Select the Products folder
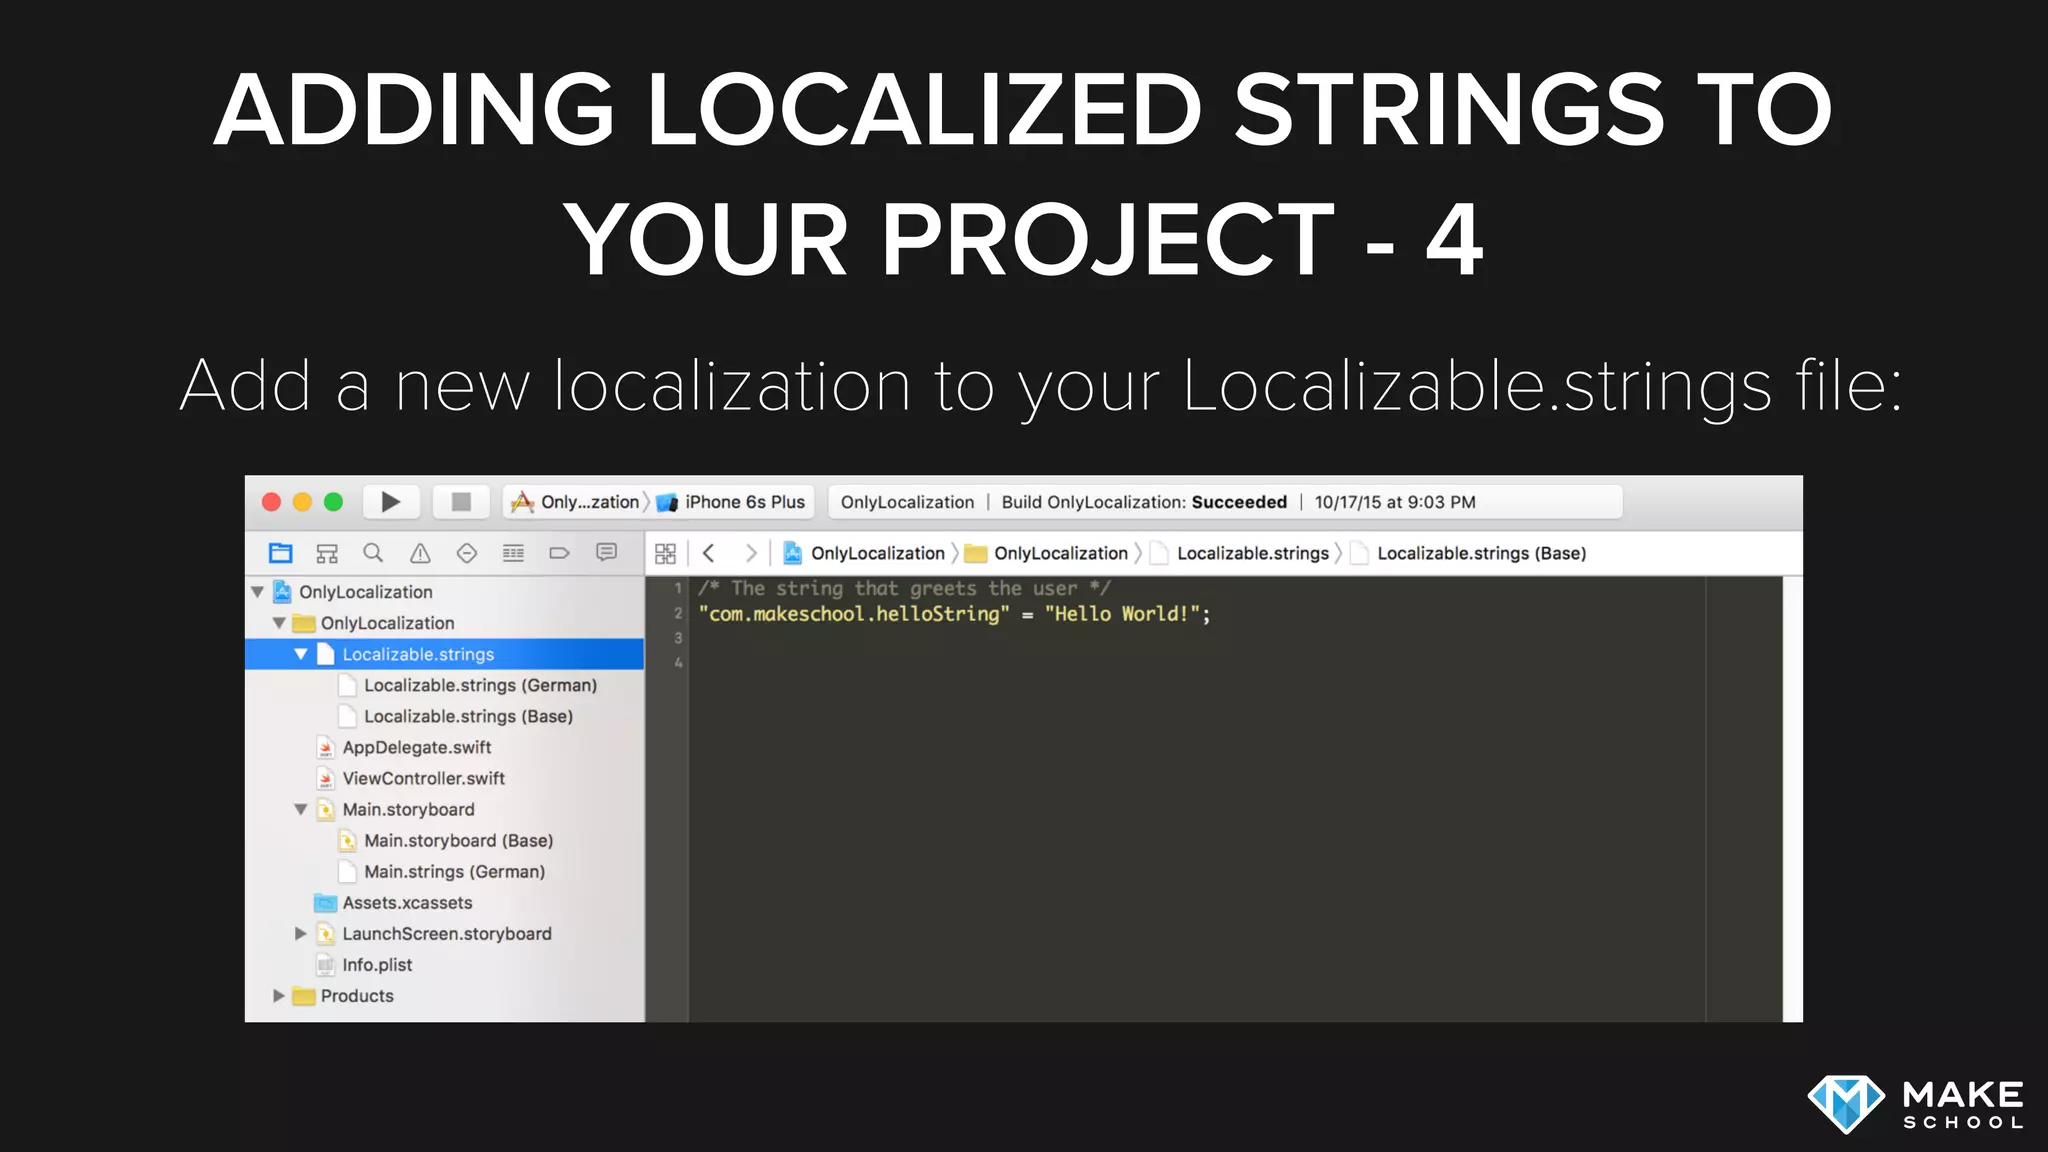This screenshot has width=2048, height=1152. [x=343, y=996]
